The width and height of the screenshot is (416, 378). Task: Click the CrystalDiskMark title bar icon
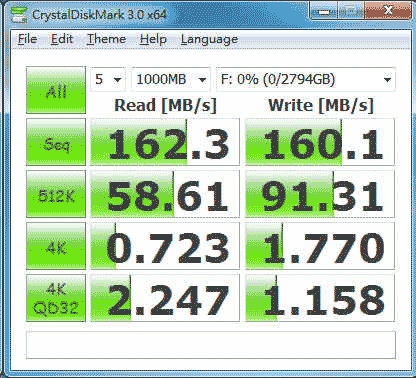click(18, 14)
